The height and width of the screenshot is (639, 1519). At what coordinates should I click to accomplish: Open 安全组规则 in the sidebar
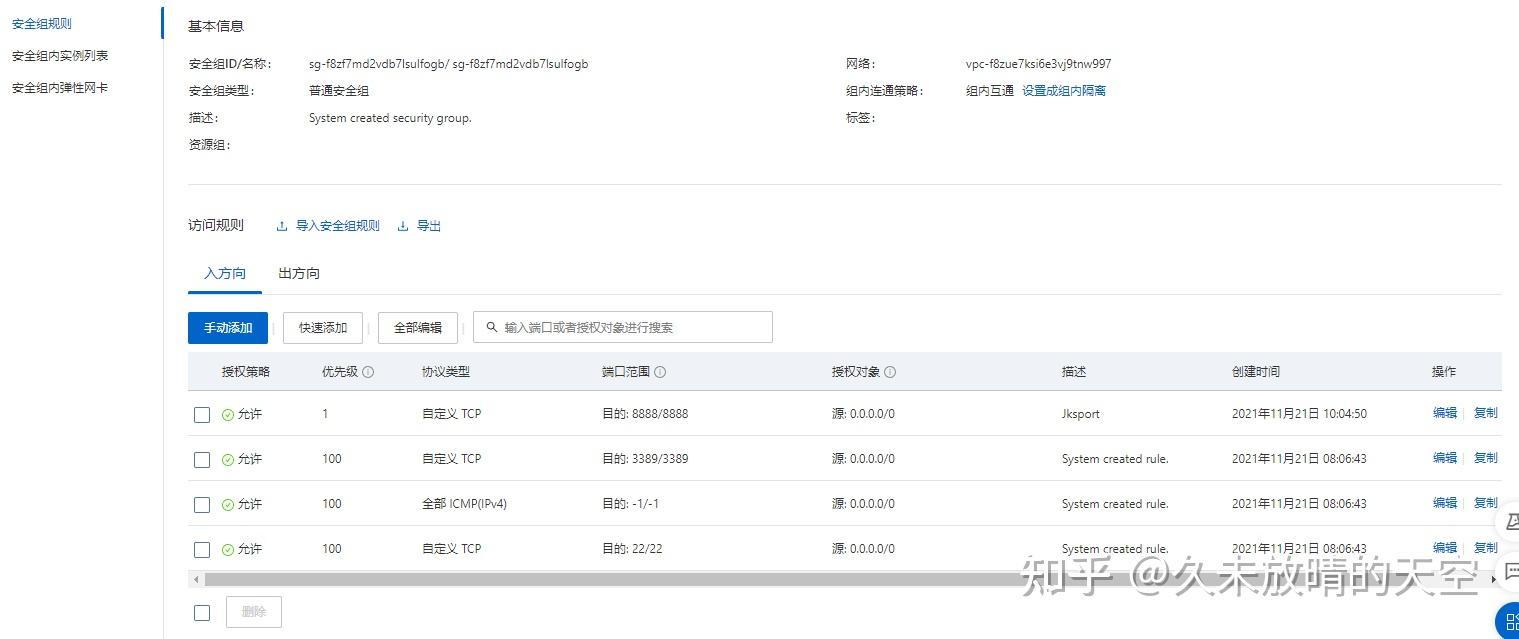(x=42, y=23)
